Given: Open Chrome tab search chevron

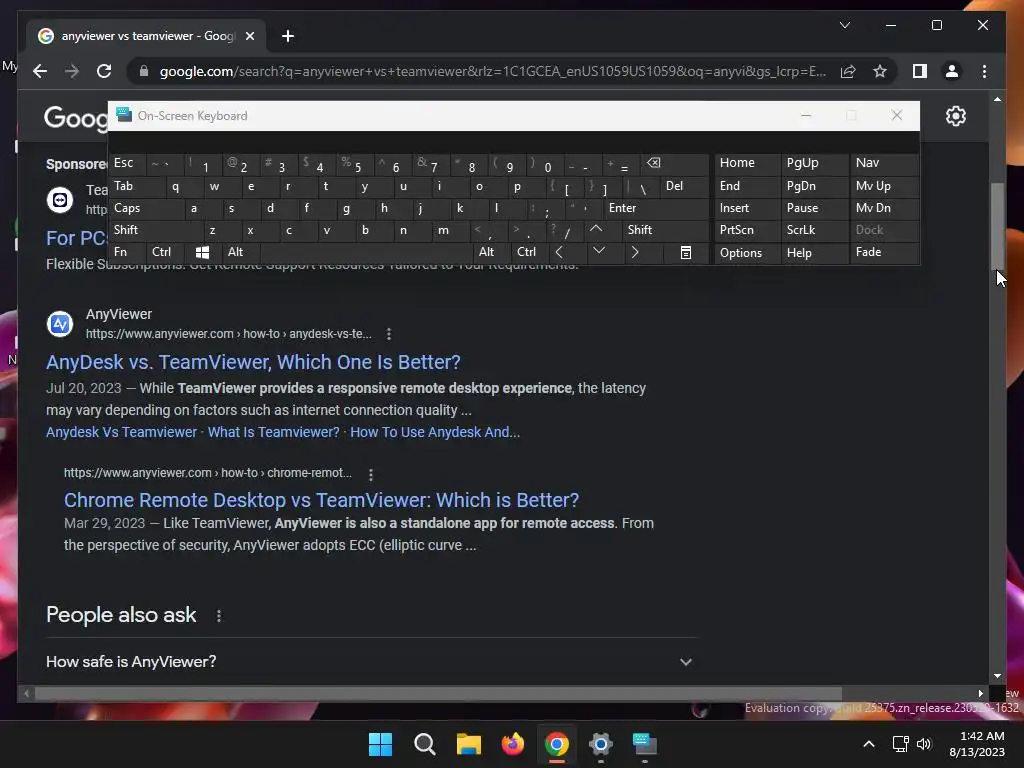Looking at the screenshot, I should [x=844, y=25].
